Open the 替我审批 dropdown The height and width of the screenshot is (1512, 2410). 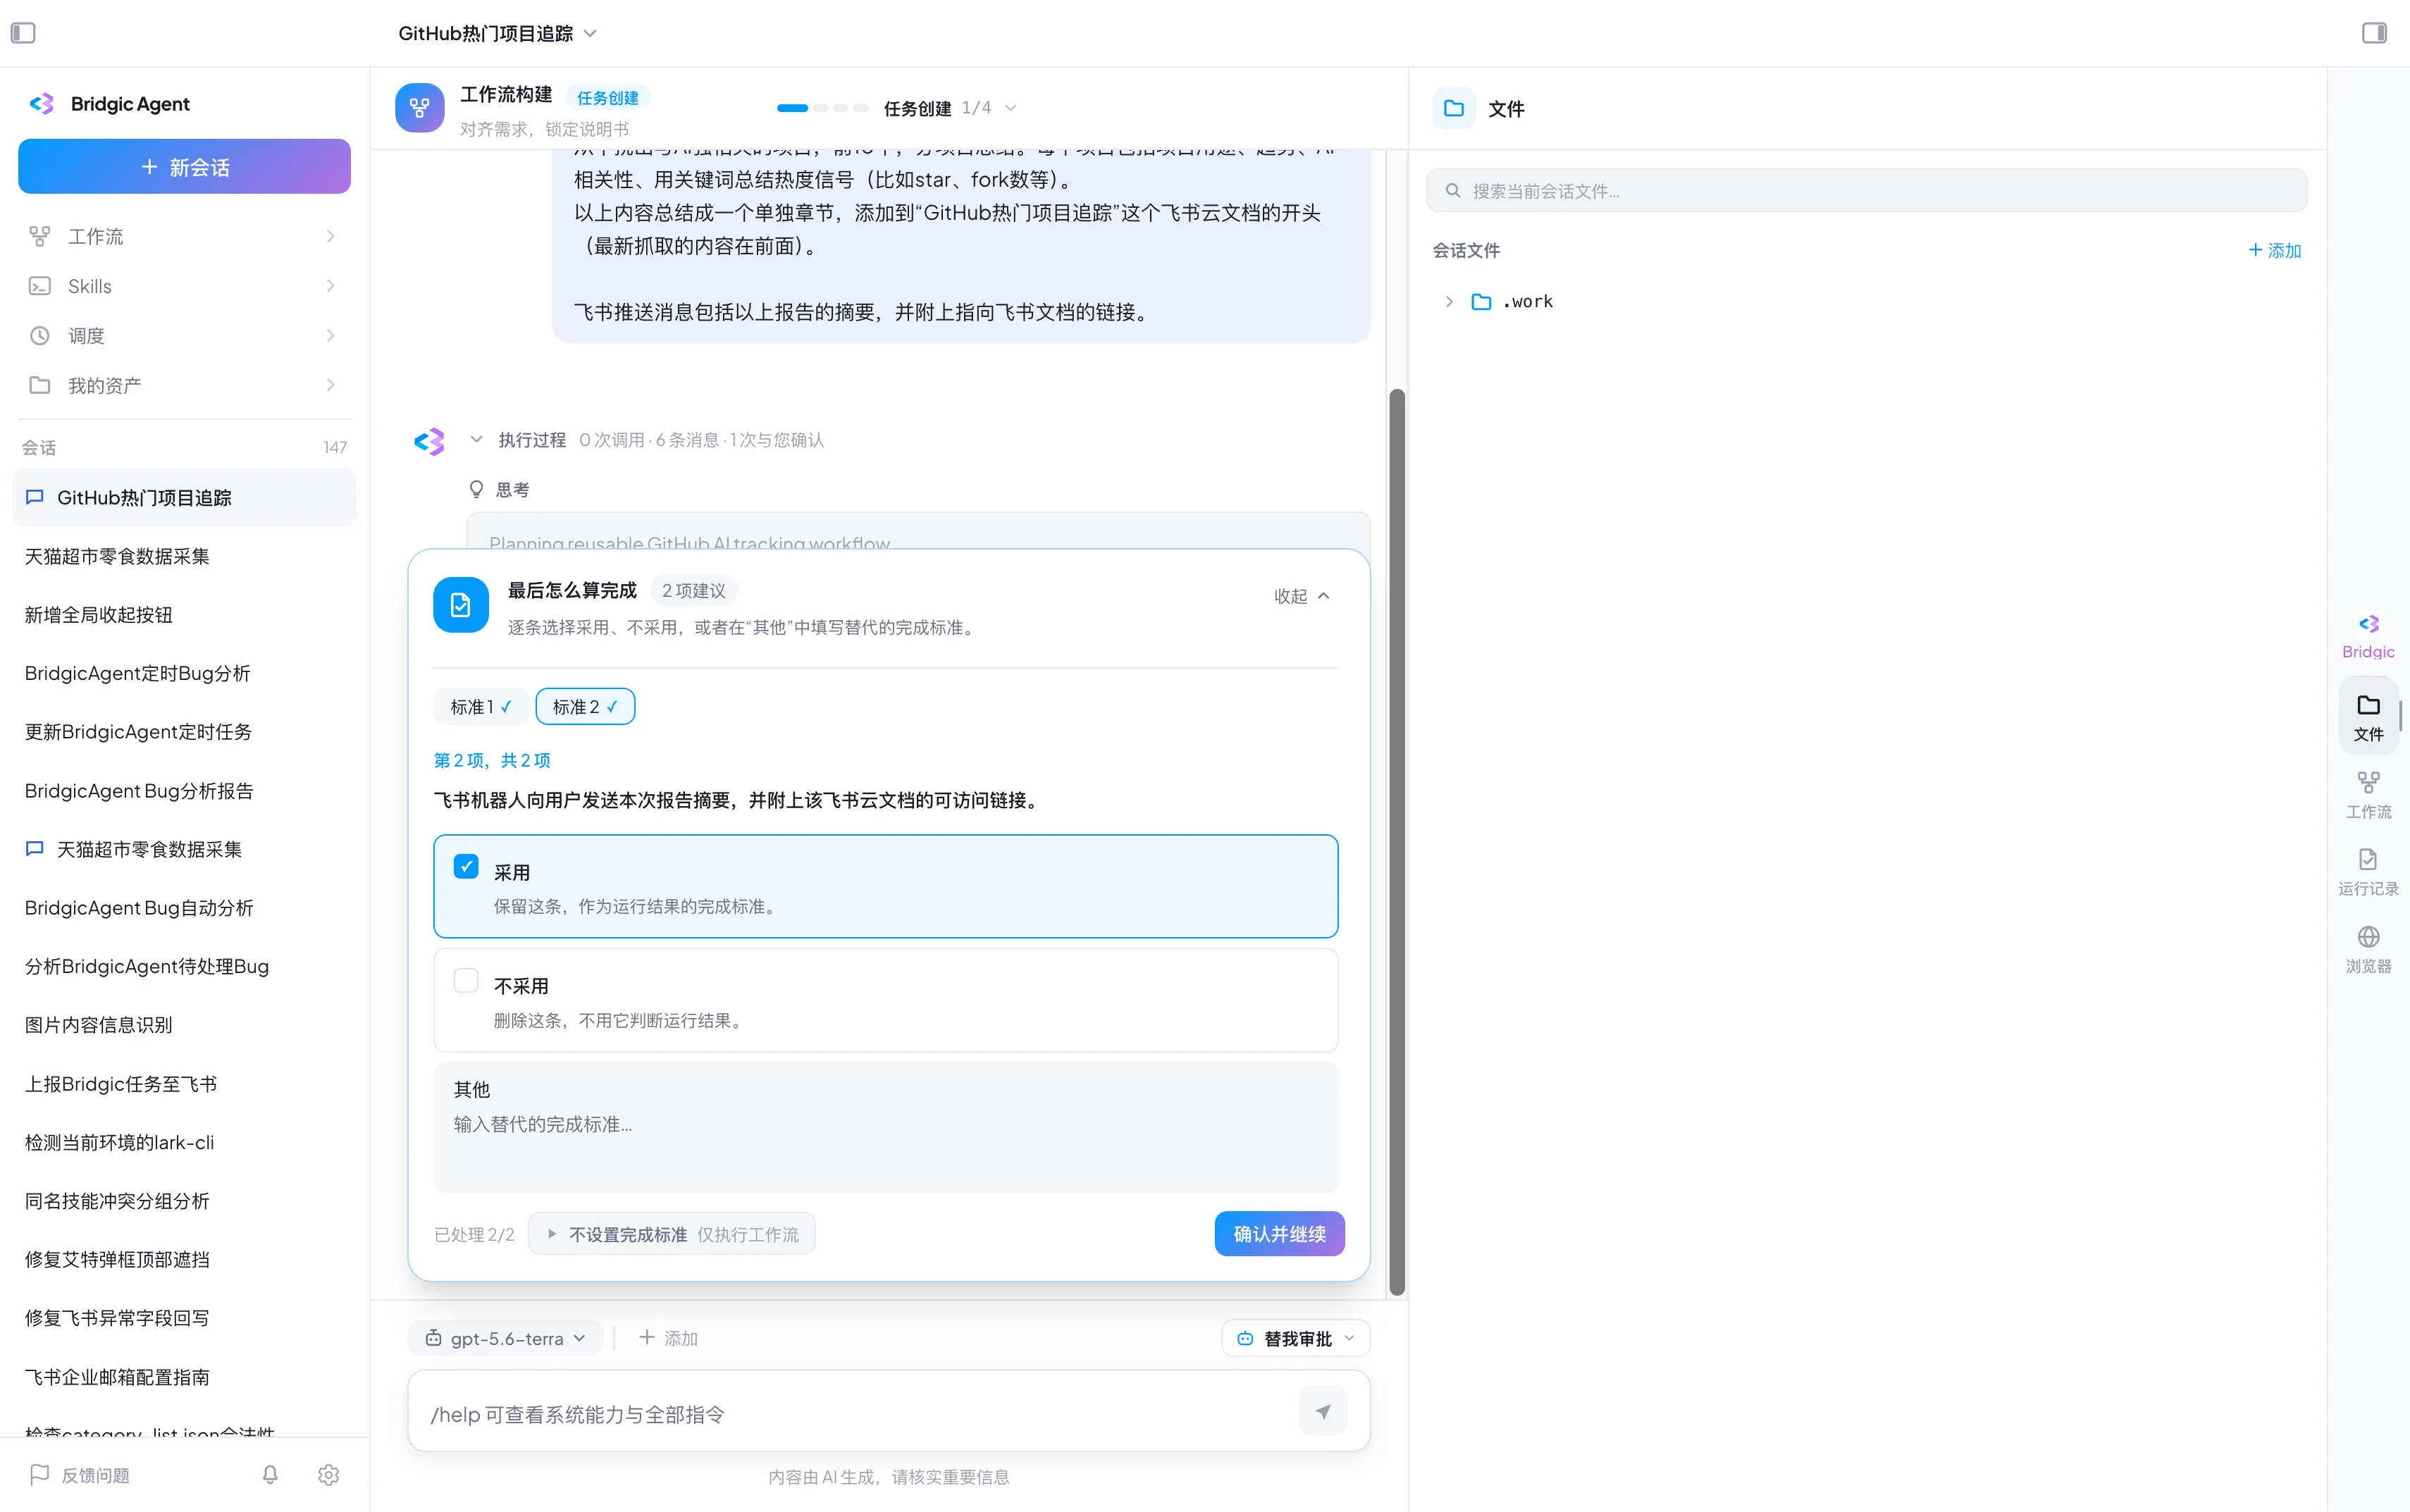click(1296, 1338)
